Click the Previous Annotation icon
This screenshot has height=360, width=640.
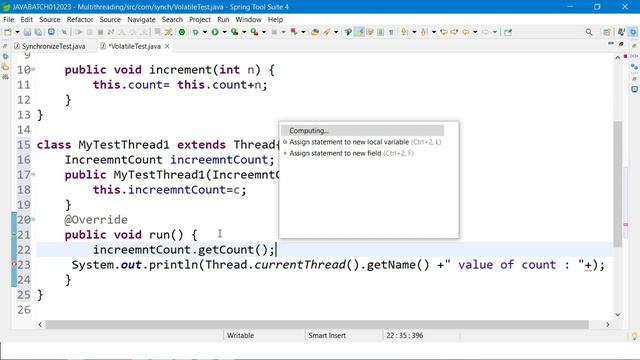point(424,32)
